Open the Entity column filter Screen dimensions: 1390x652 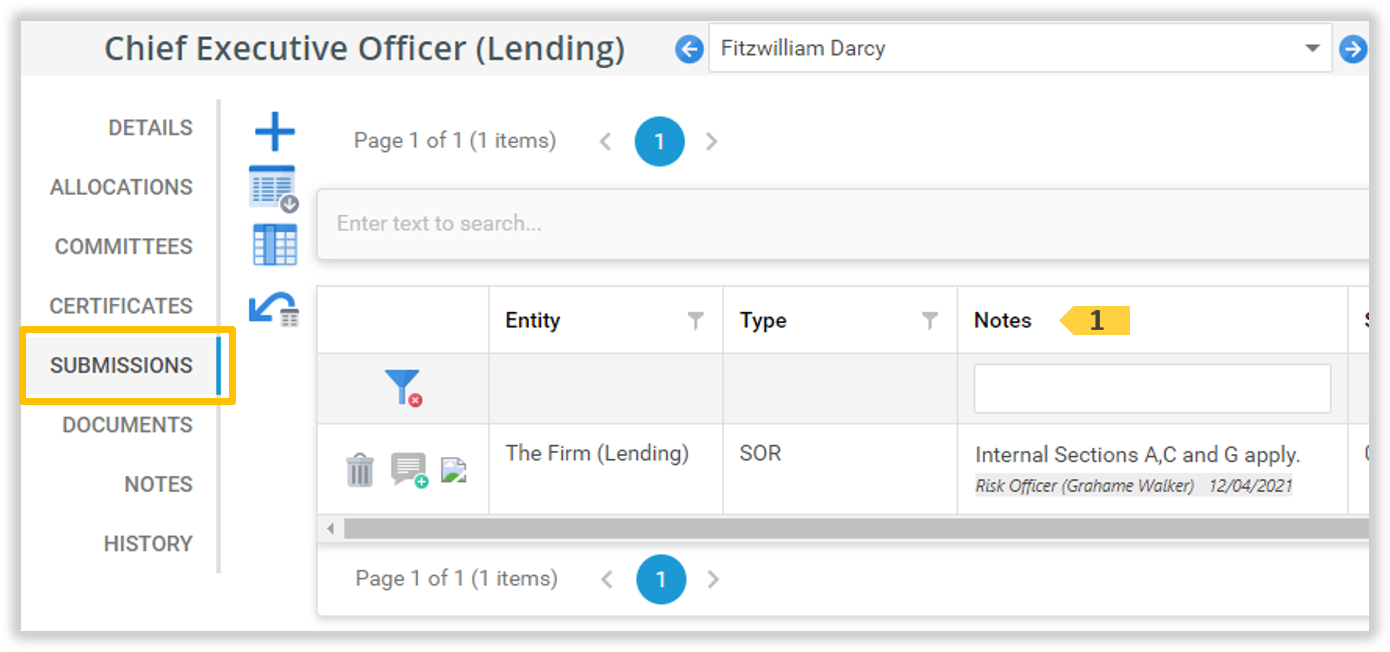[696, 321]
